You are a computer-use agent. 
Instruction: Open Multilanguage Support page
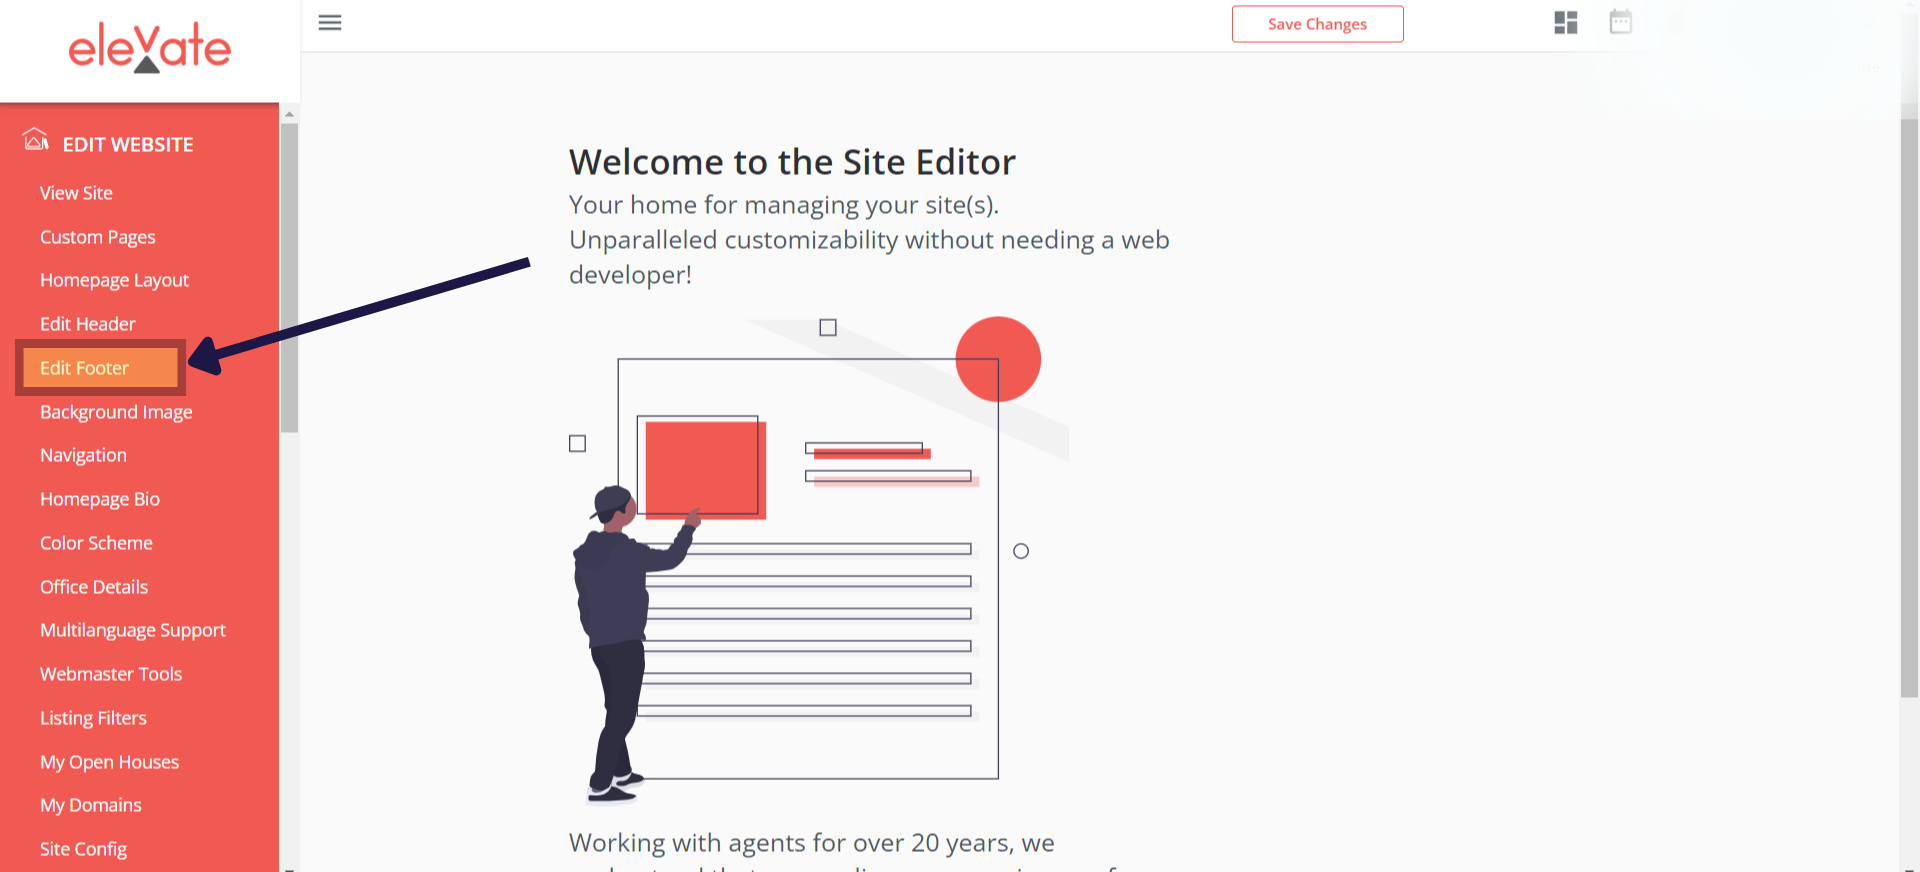tap(133, 630)
